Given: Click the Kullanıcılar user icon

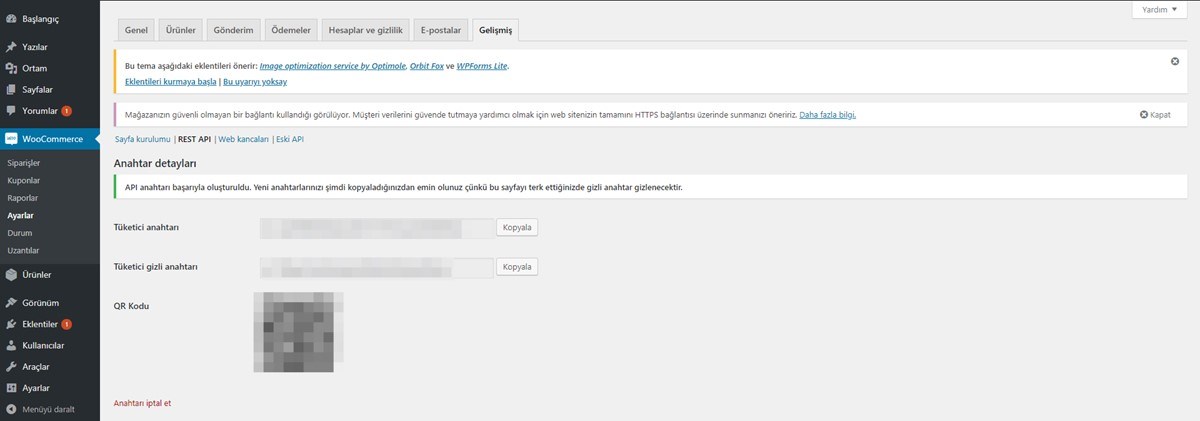Looking at the screenshot, I should (x=11, y=345).
